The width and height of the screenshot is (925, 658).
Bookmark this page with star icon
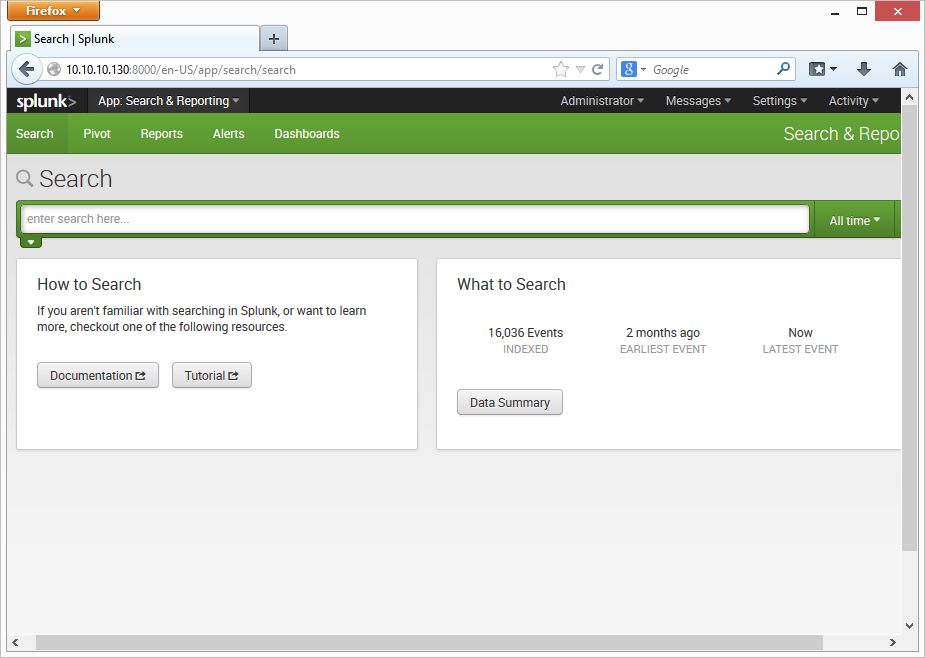click(x=560, y=70)
